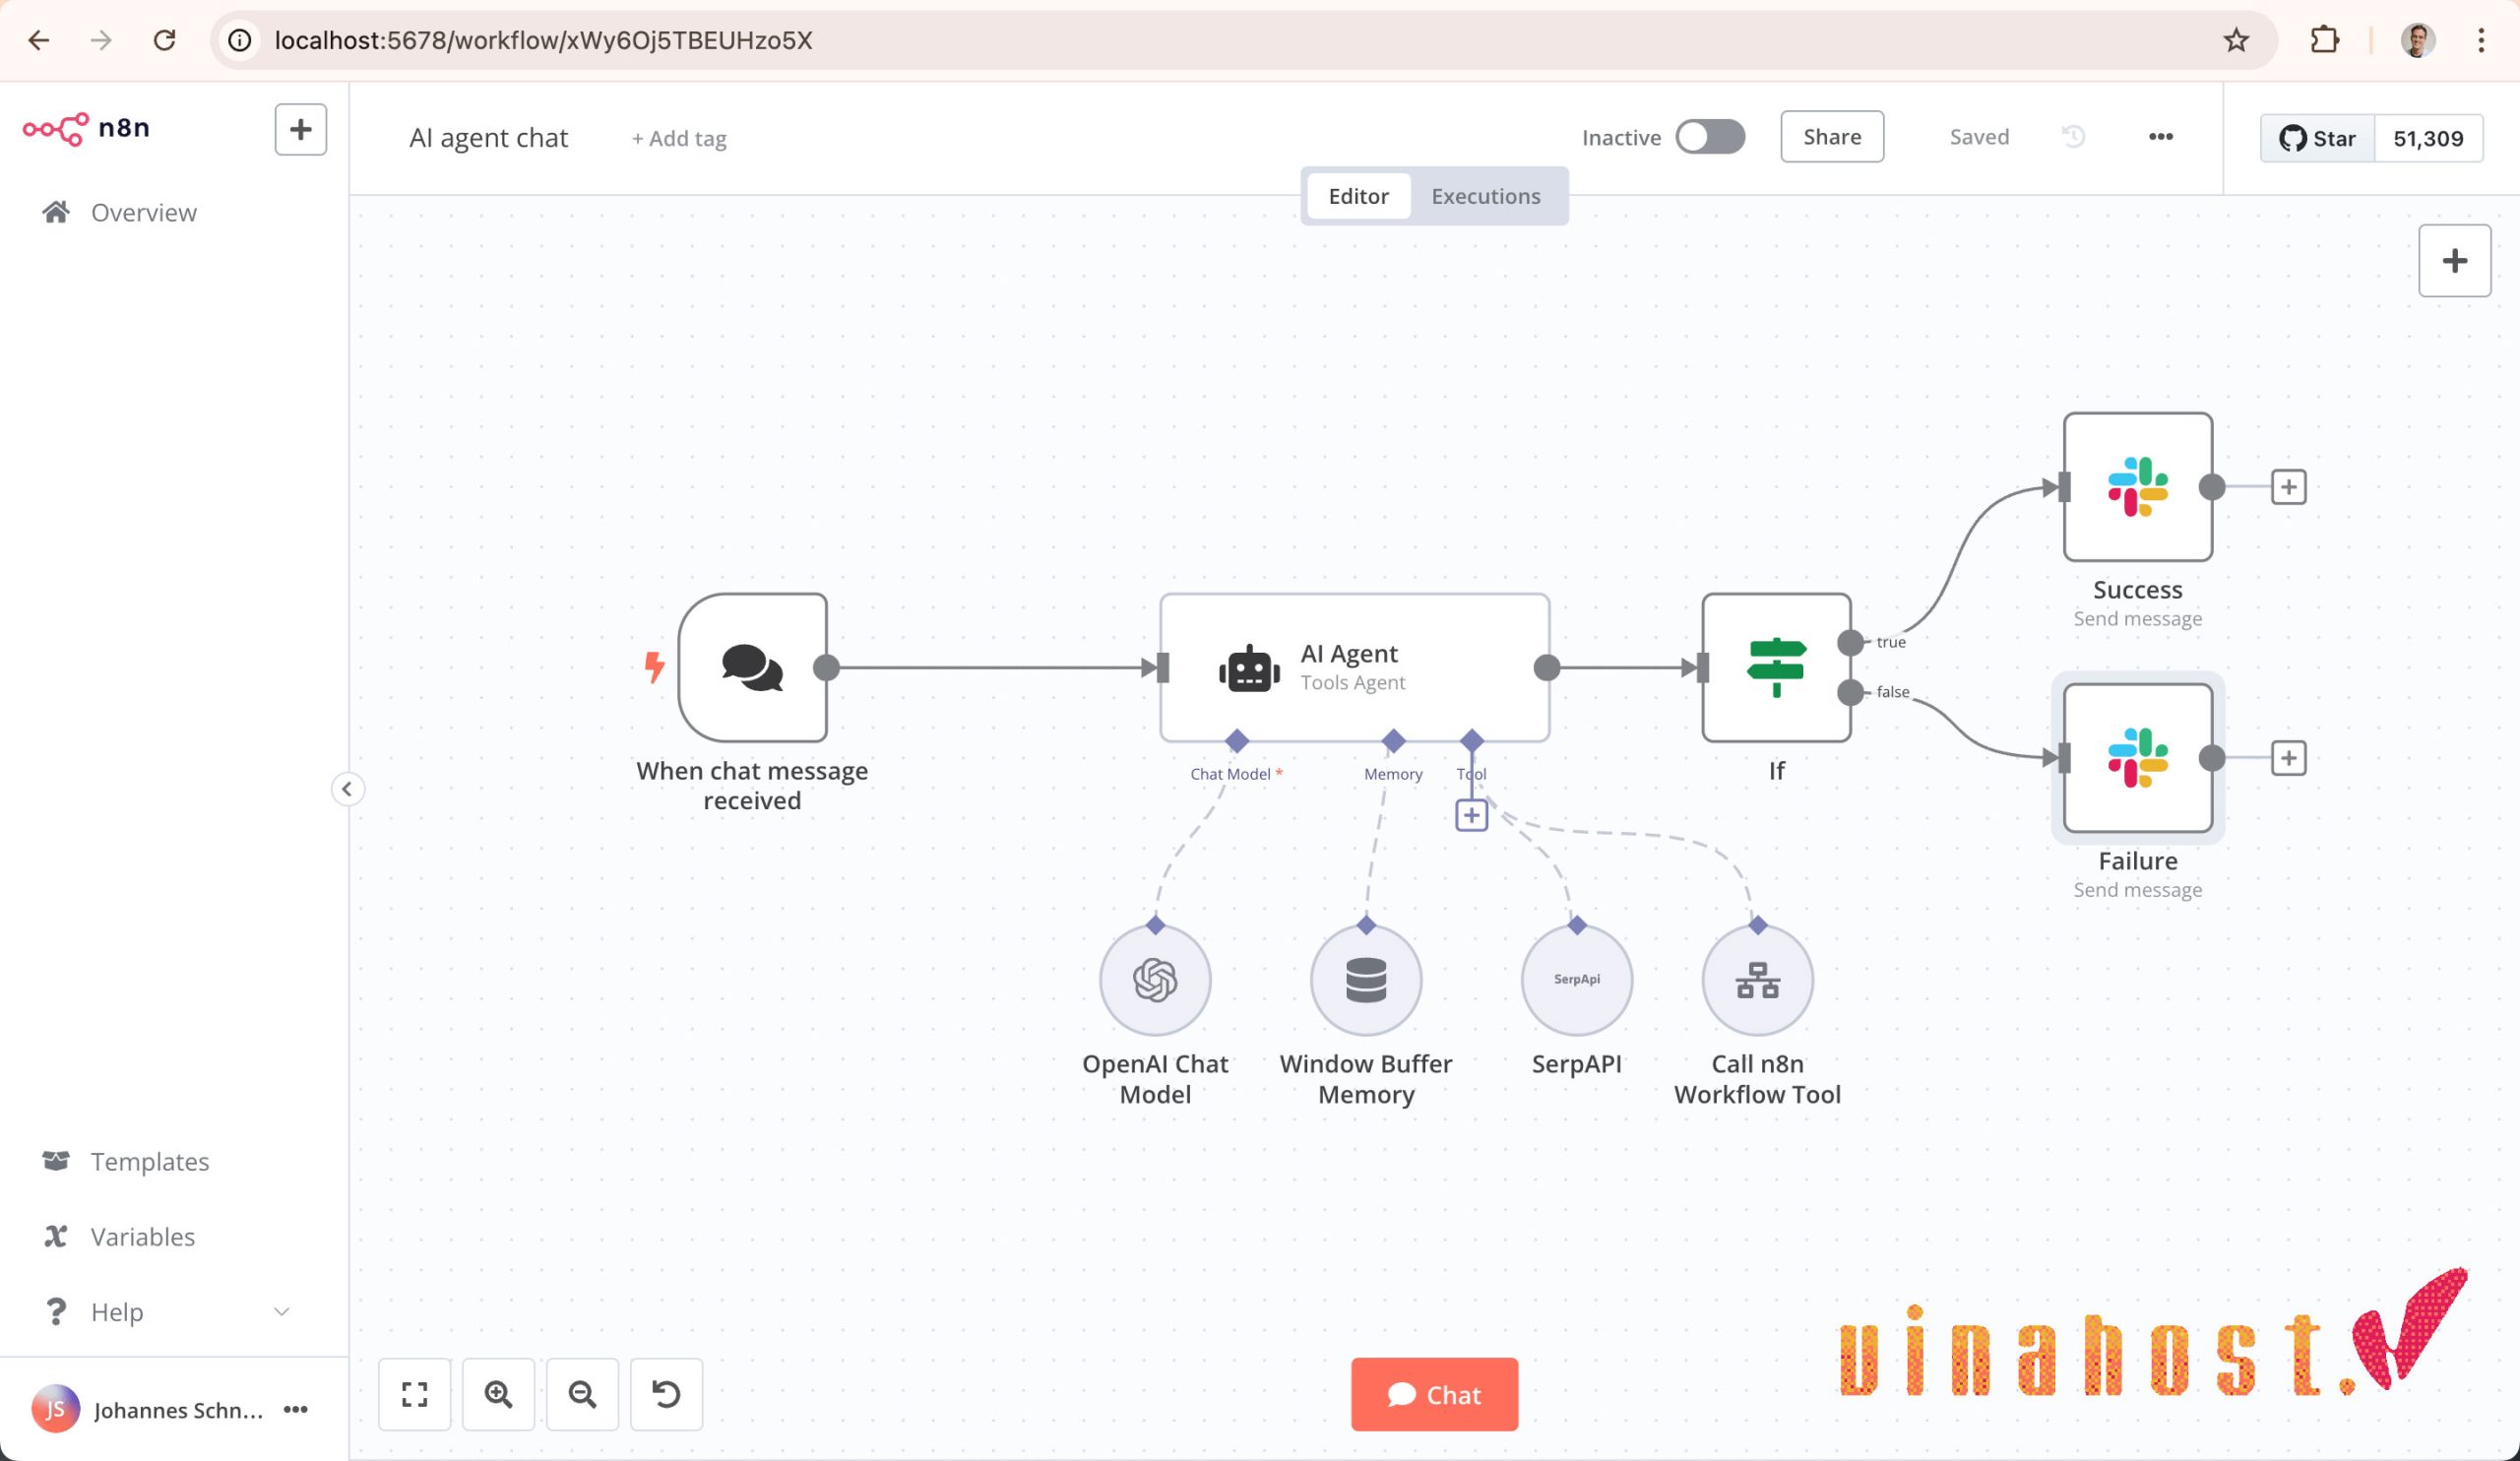Screen dimensions: 2520x1461
Task: View site information icon in address bar
Action: [240, 40]
